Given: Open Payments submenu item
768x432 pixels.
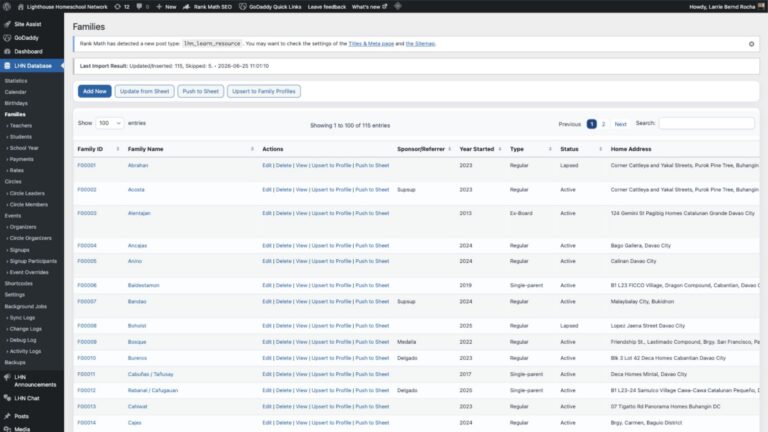Looking at the screenshot, I should coord(22,159).
